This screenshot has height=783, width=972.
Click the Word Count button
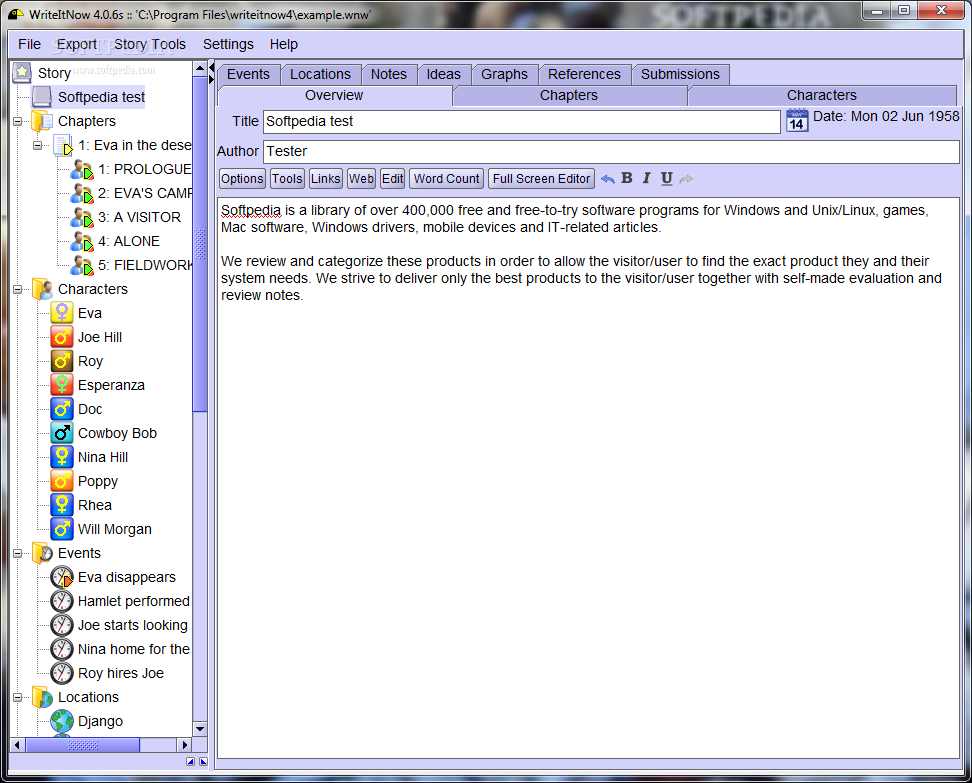click(446, 179)
